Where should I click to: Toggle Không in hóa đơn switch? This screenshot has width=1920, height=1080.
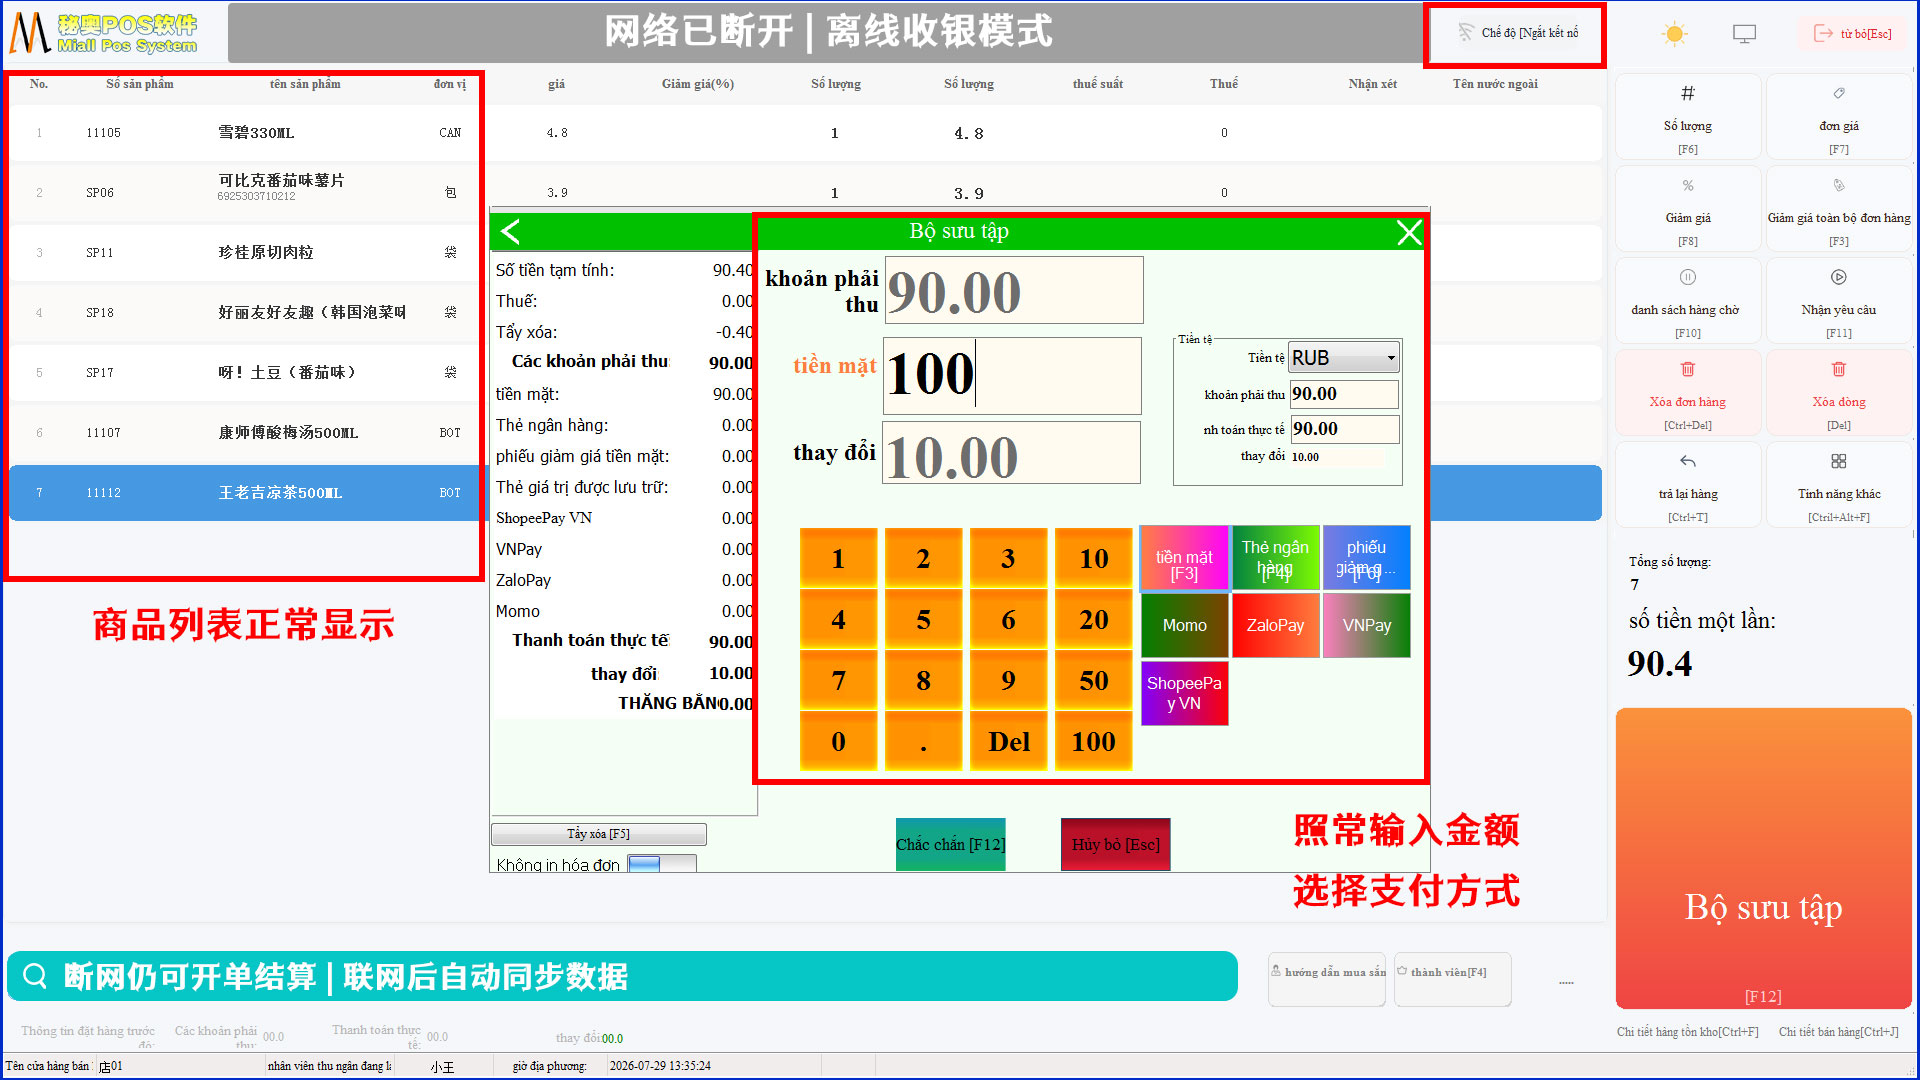661,864
